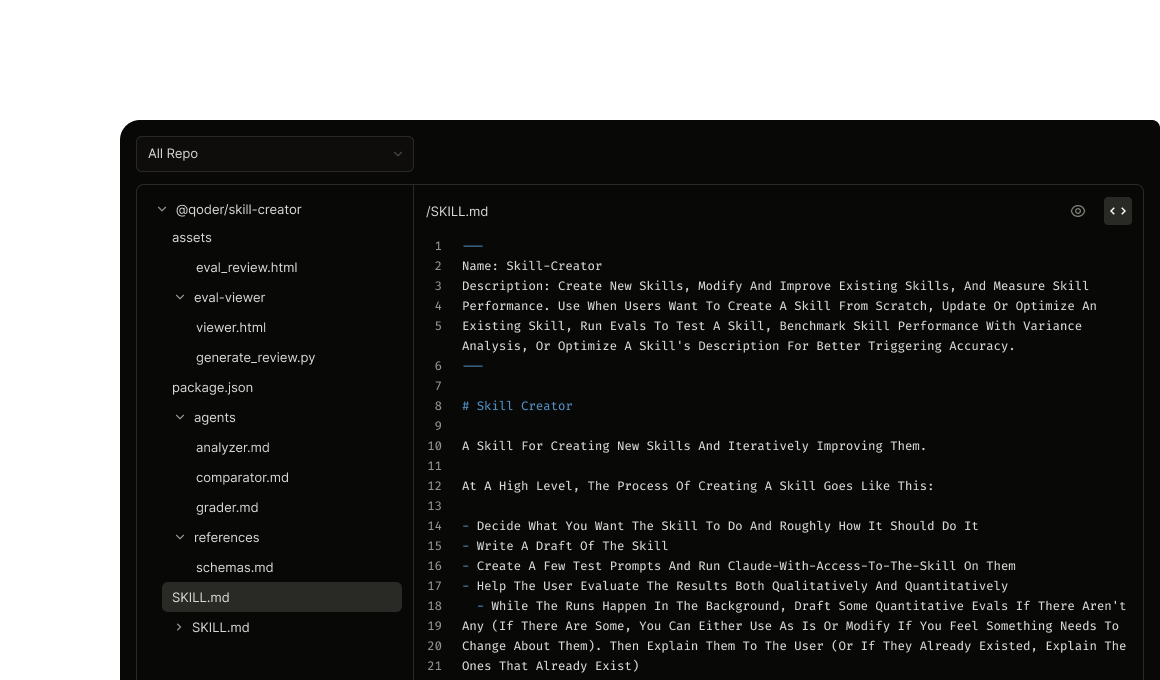Collapse the agents folder chevron
Viewport: 1160px width, 680px height.
[x=180, y=417]
